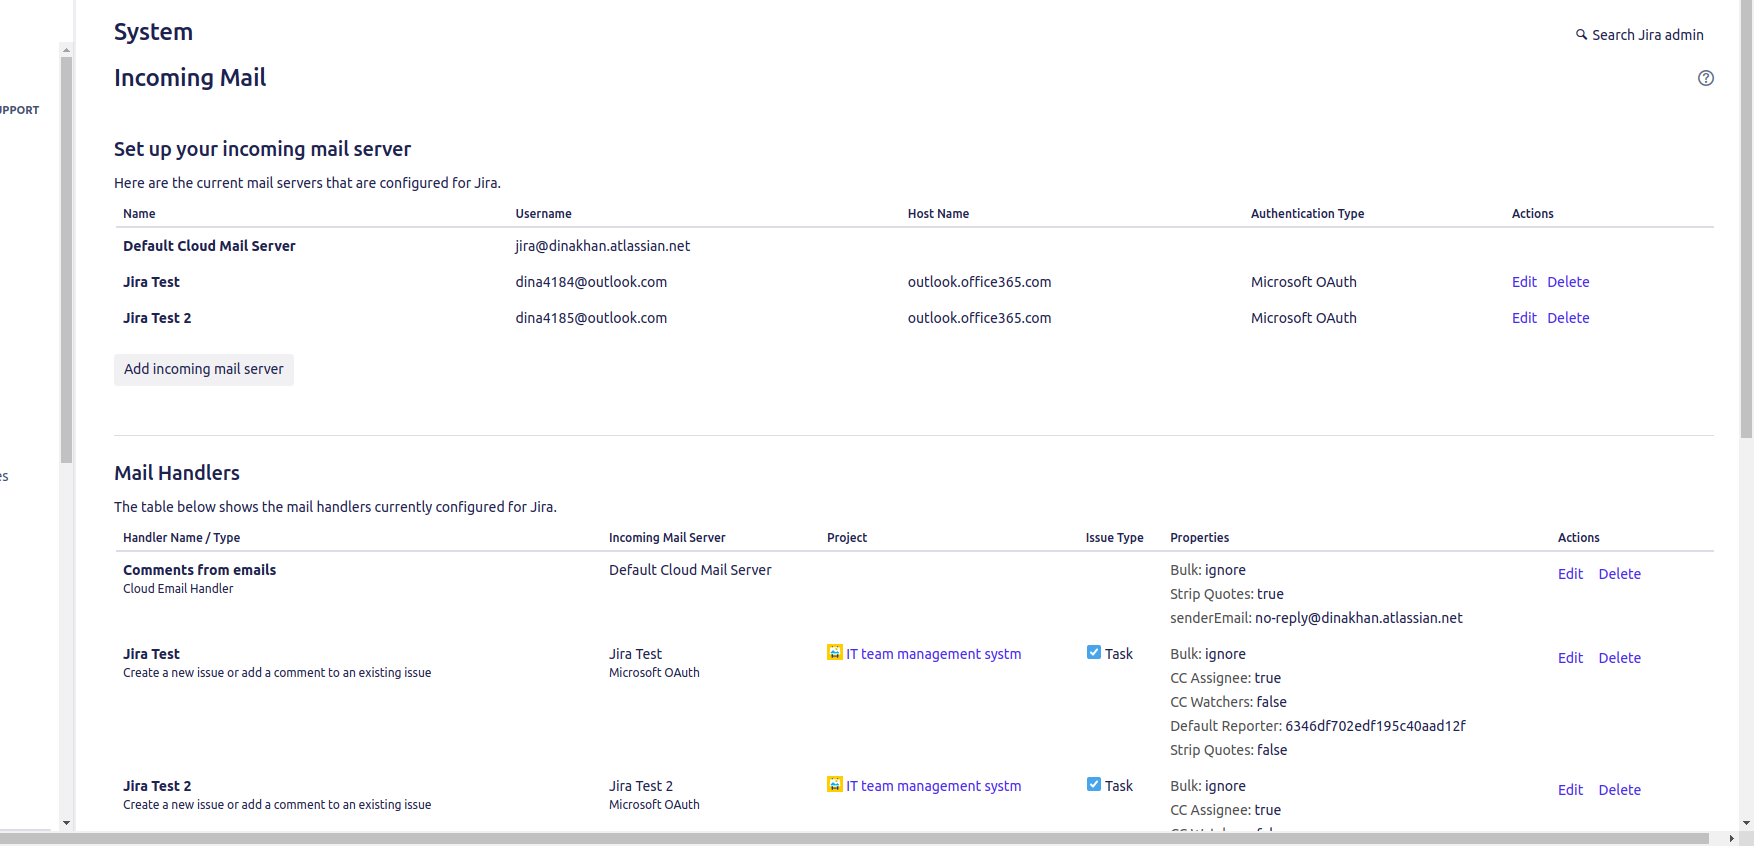Screen dimensions: 1754x846
Task: Click the Authentication Type column header
Action: click(1307, 214)
